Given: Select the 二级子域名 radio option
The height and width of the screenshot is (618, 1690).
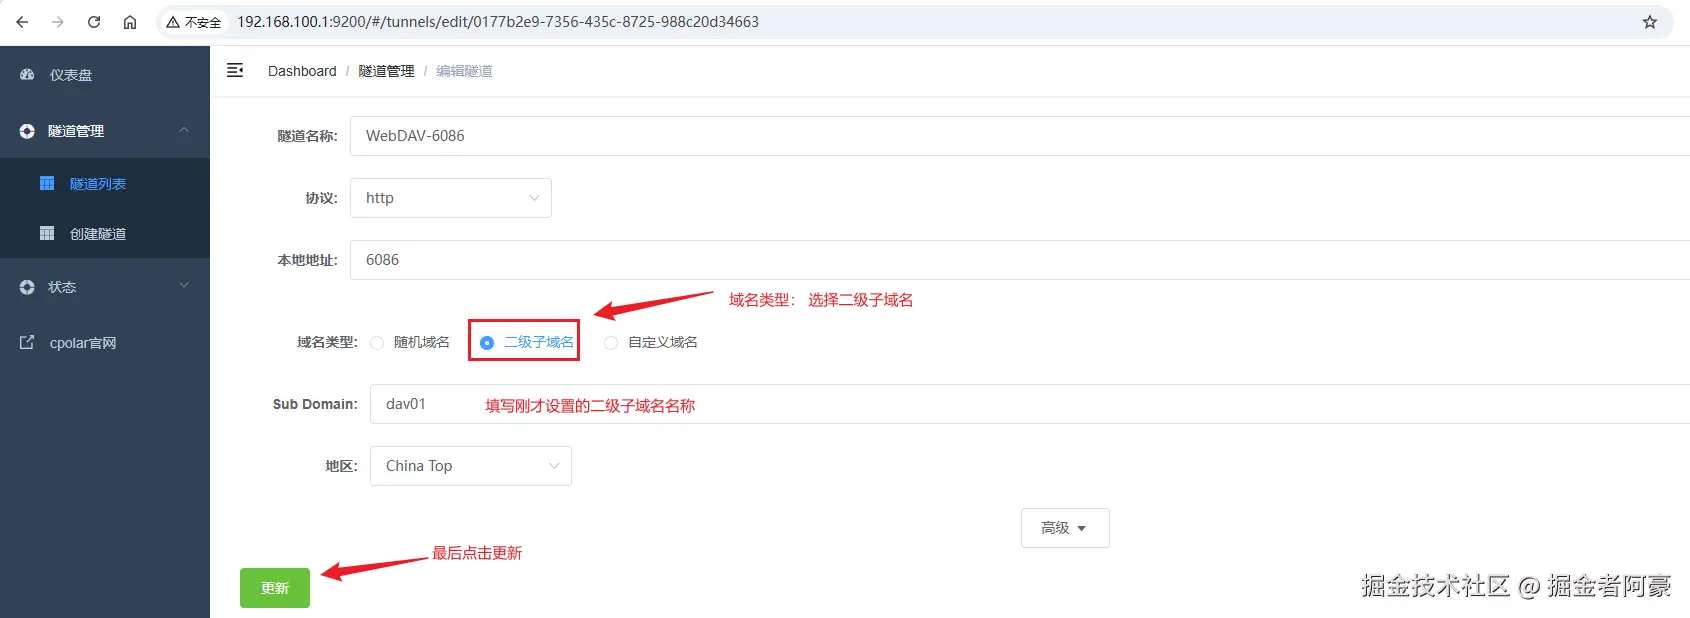Looking at the screenshot, I should (487, 343).
